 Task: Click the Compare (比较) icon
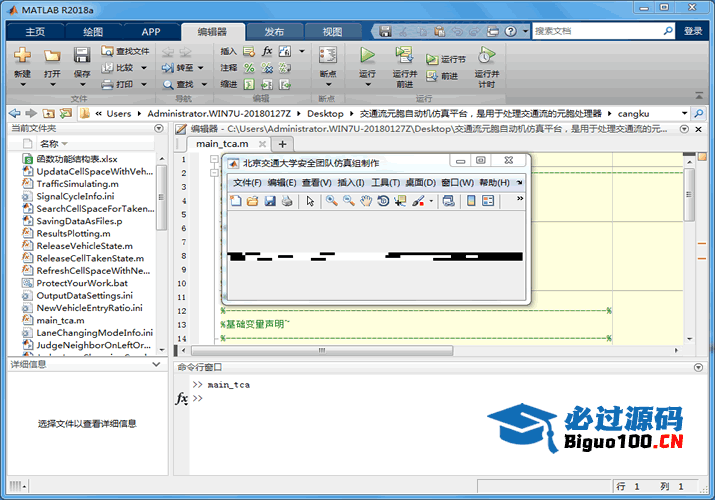coord(107,67)
